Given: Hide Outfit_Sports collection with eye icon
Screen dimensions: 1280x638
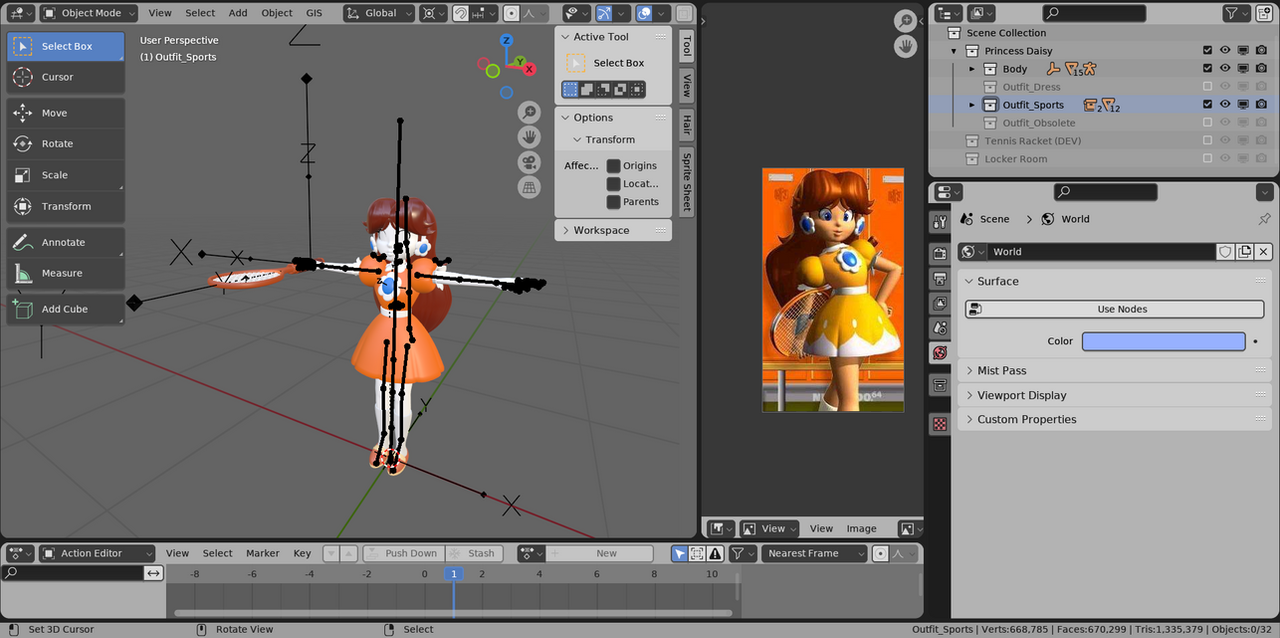Looking at the screenshot, I should [x=1225, y=105].
